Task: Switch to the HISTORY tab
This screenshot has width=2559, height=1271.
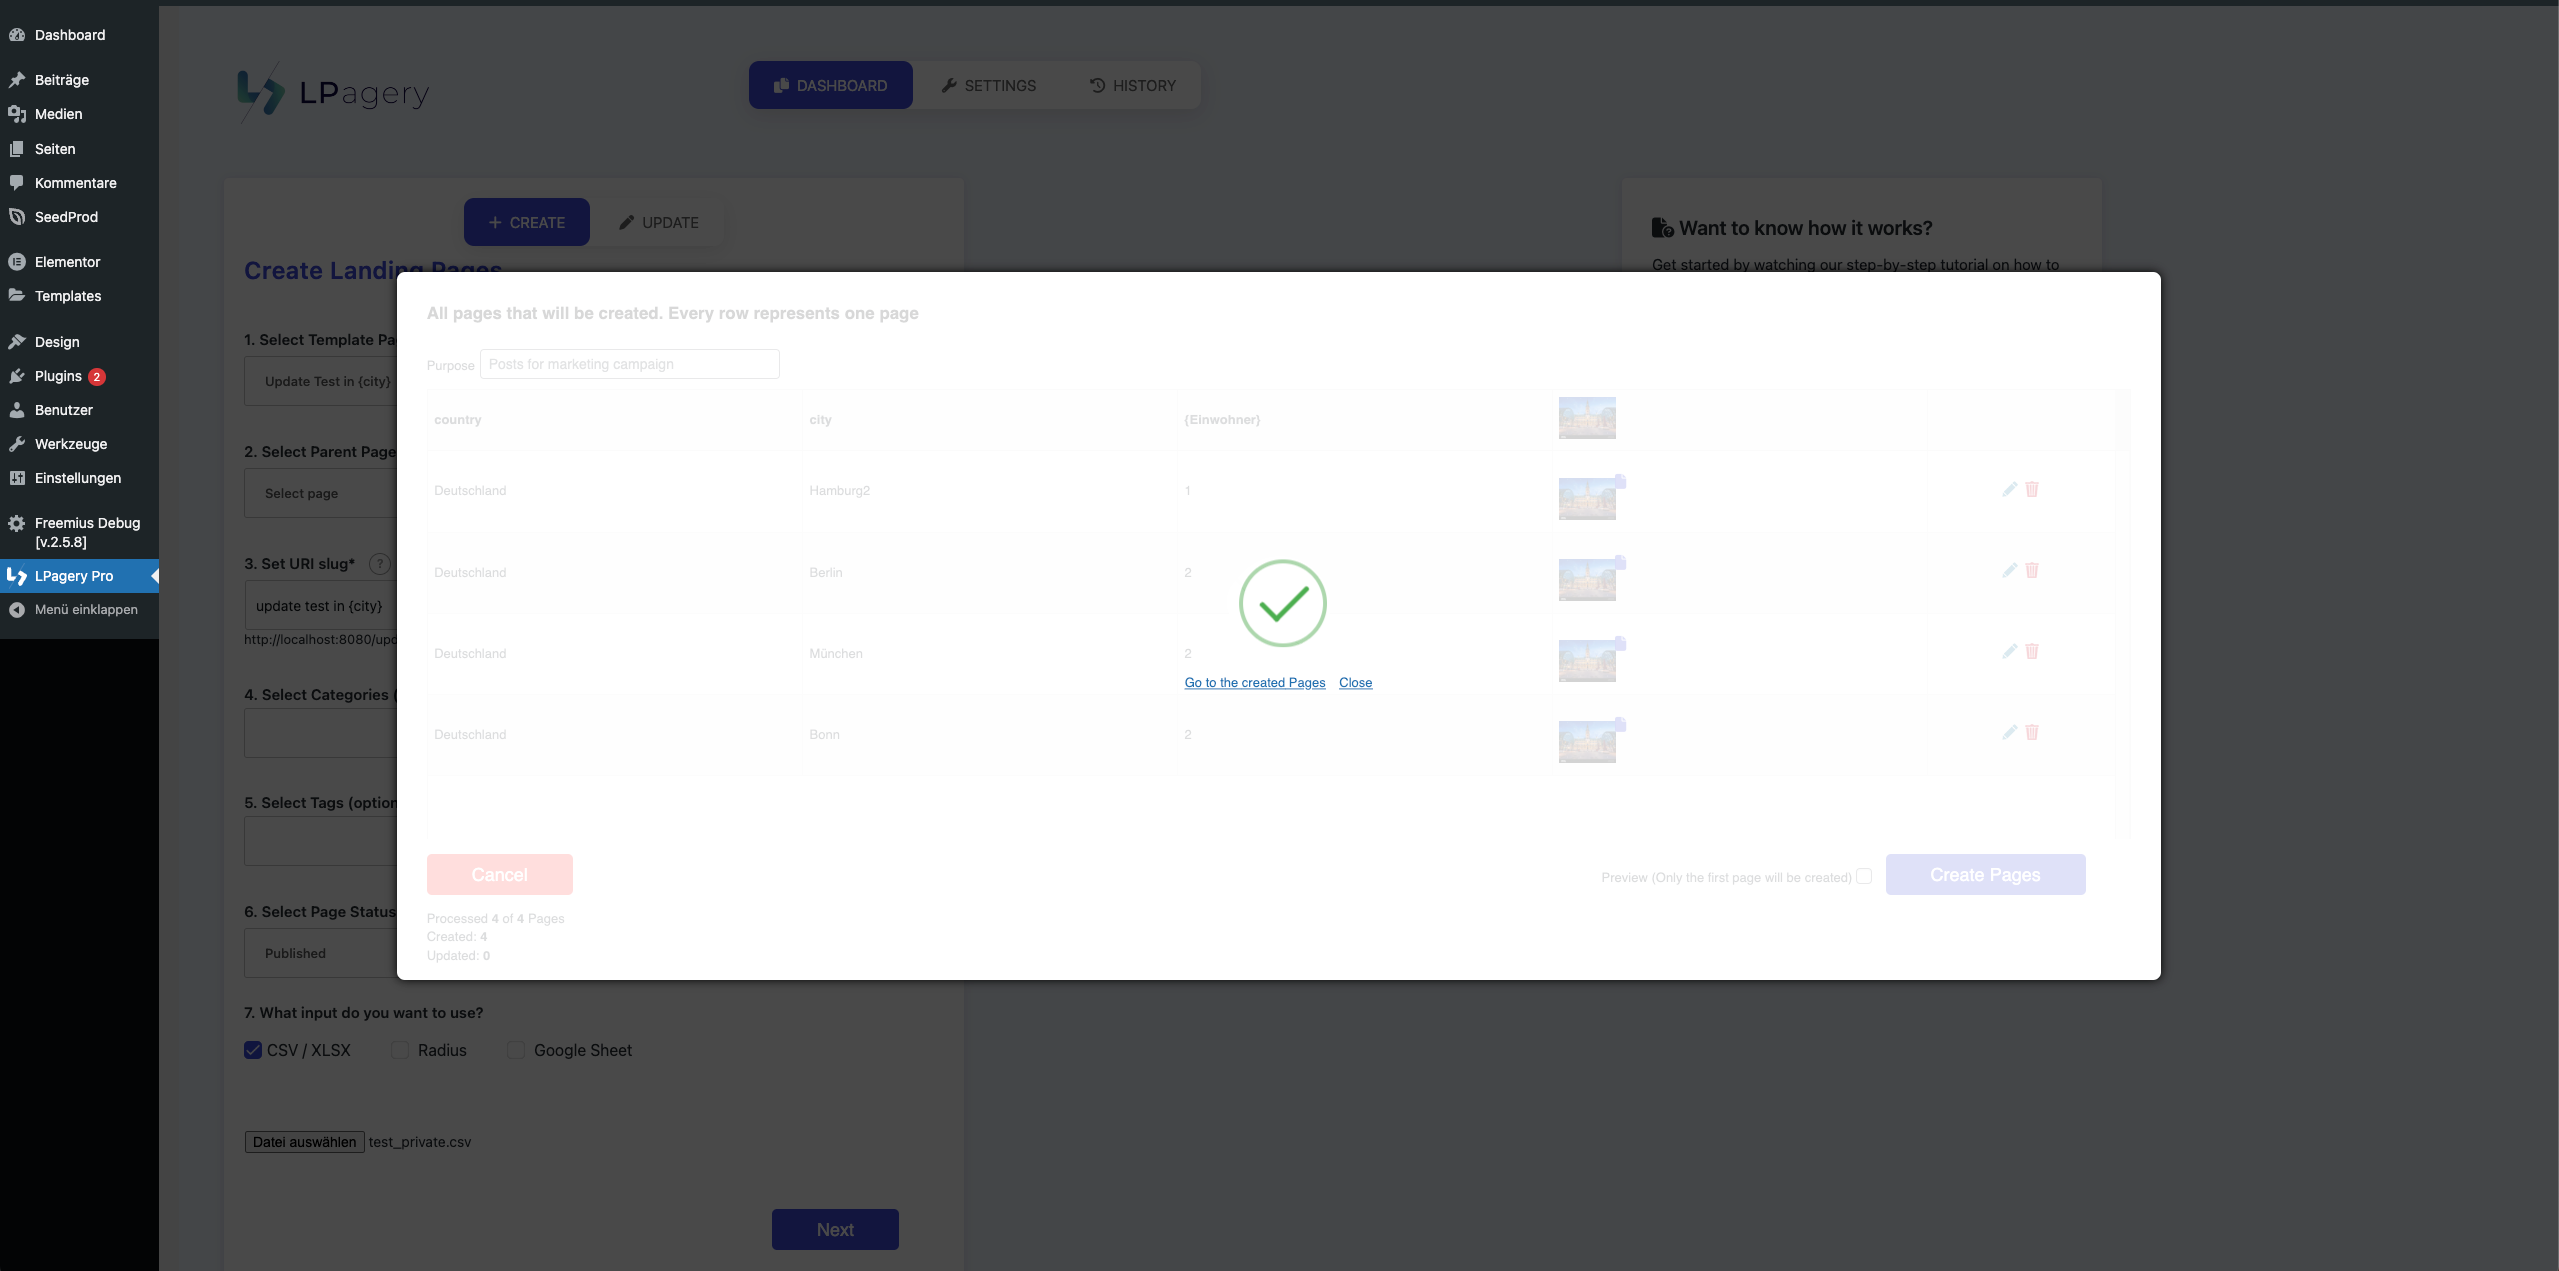Action: pyautogui.click(x=1132, y=85)
